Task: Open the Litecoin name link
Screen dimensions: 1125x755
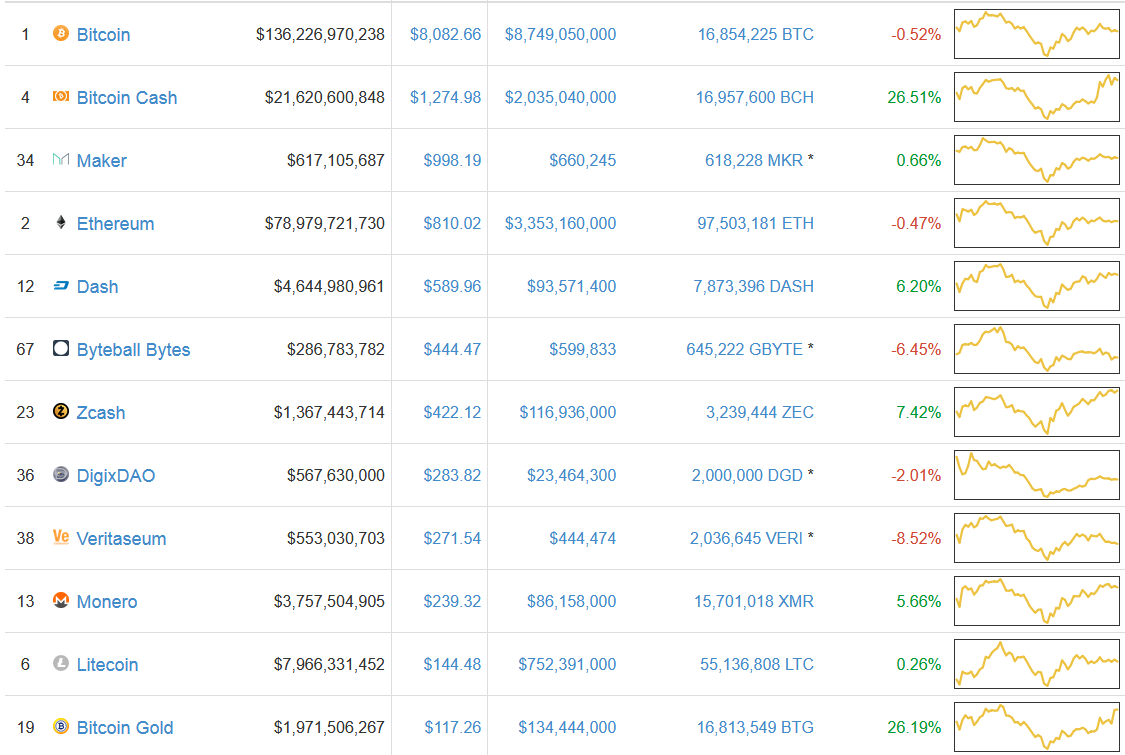Action: tap(108, 665)
